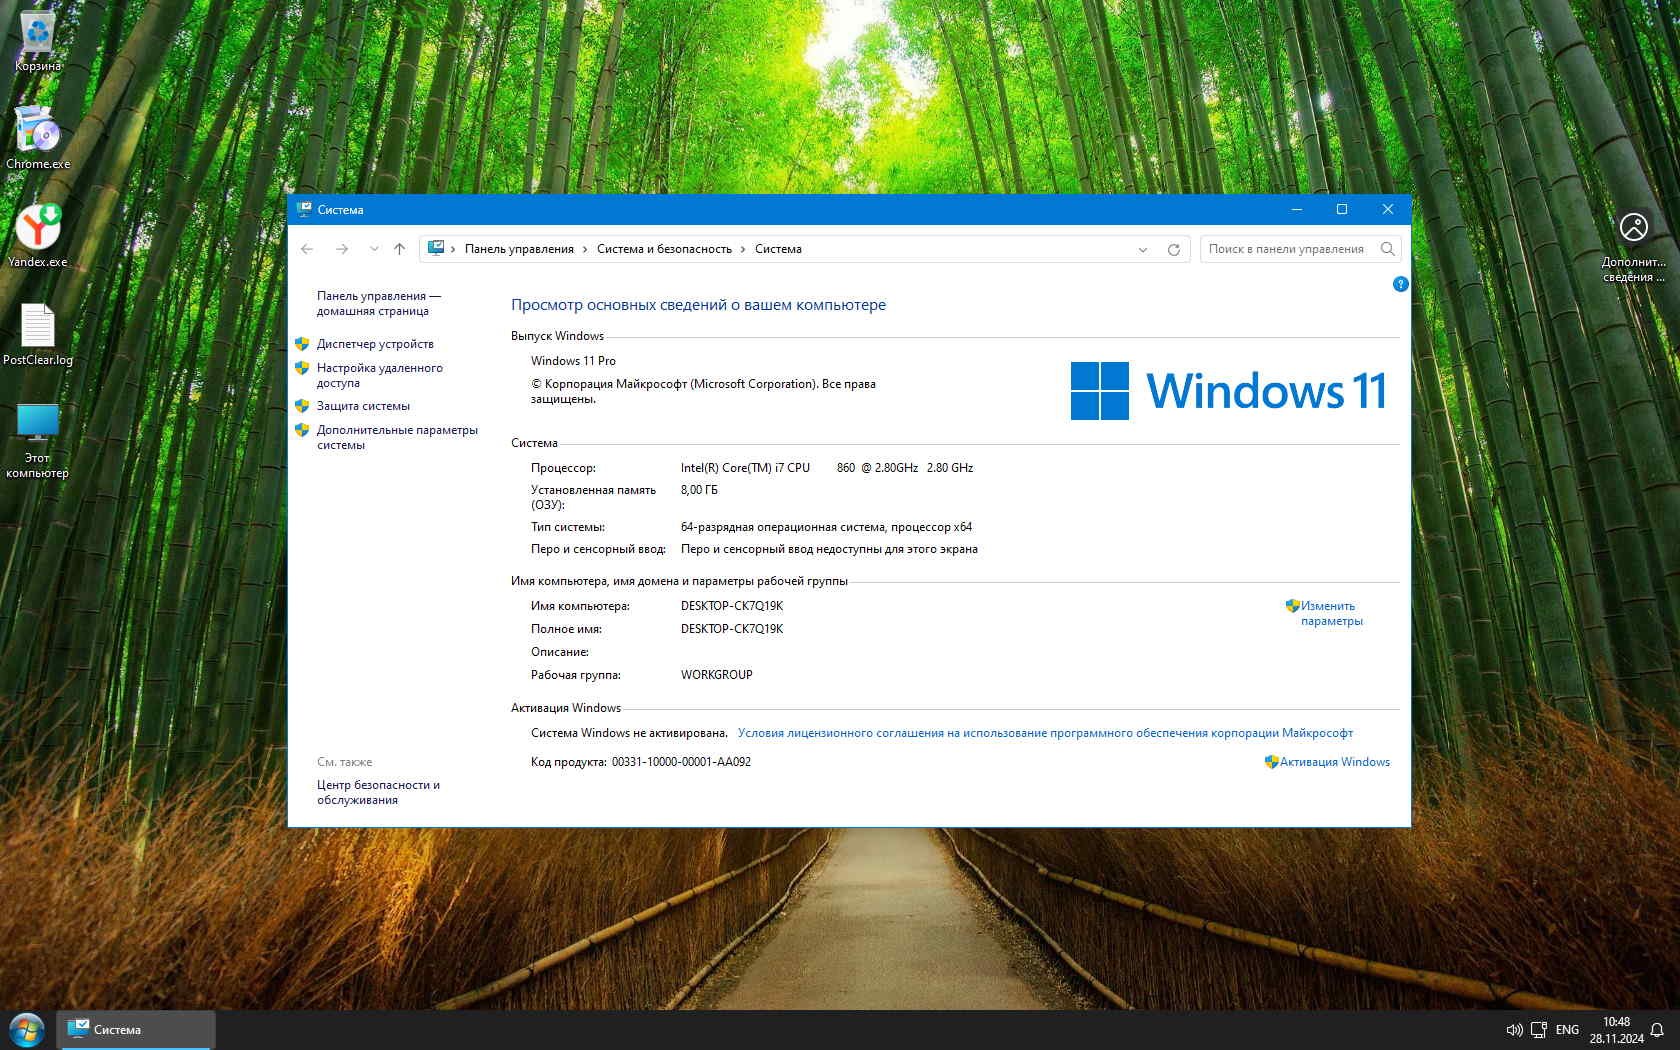
Task: Go back with the back arrow
Action: [x=307, y=249]
